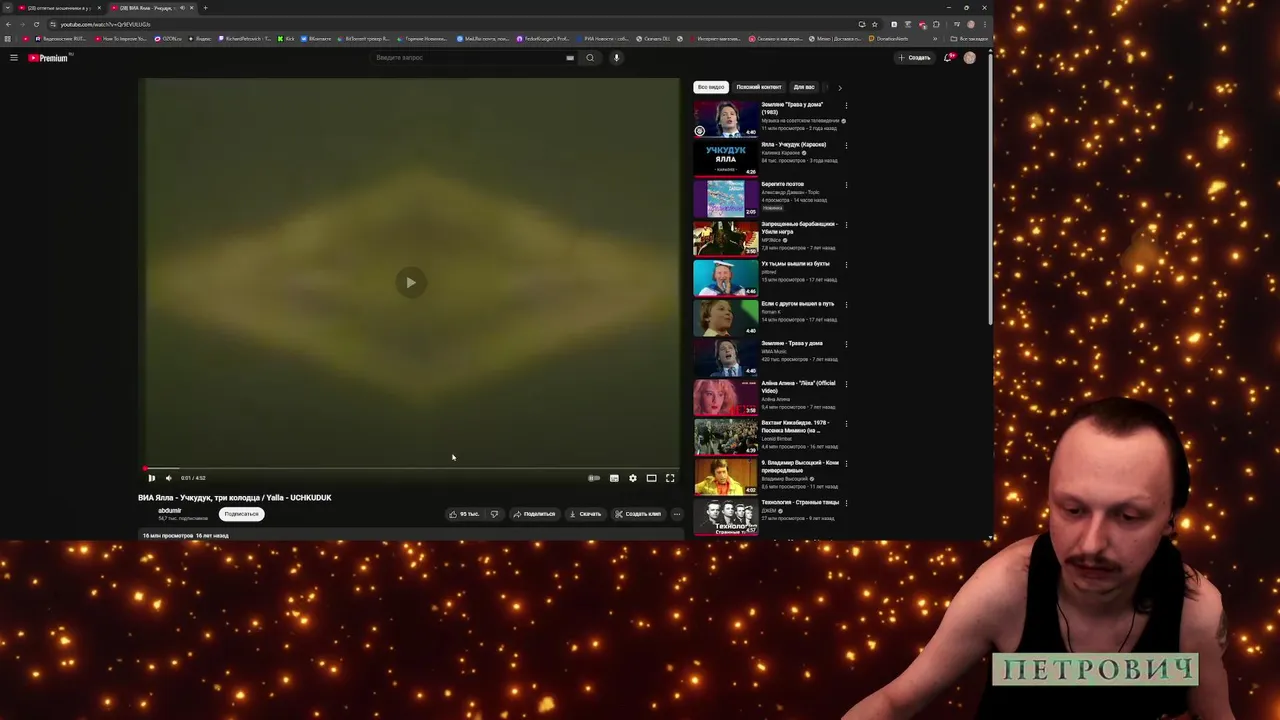Select the 'Все видео' filter chip
The image size is (1280, 720).
711,87
